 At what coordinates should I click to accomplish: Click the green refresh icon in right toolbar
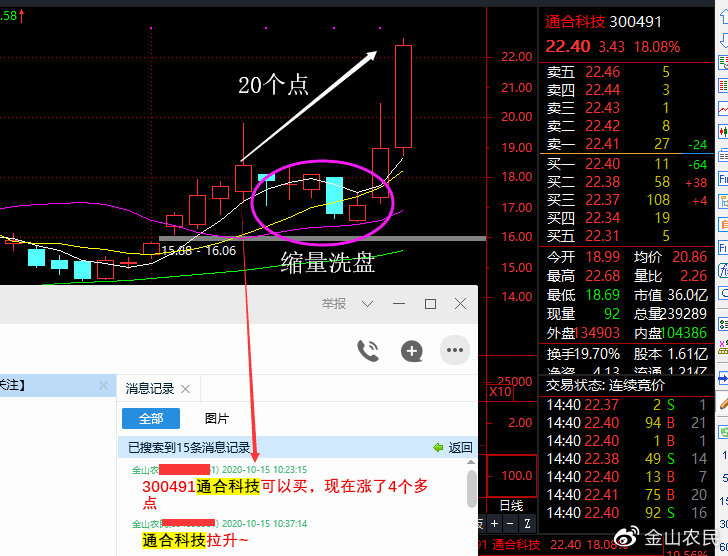click(x=723, y=433)
